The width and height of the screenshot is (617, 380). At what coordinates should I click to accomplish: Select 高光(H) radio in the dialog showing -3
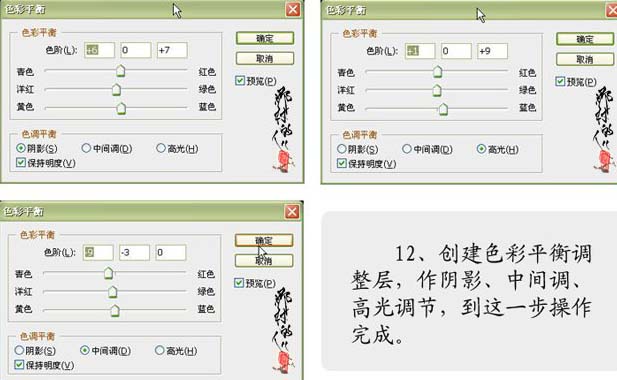(159, 350)
